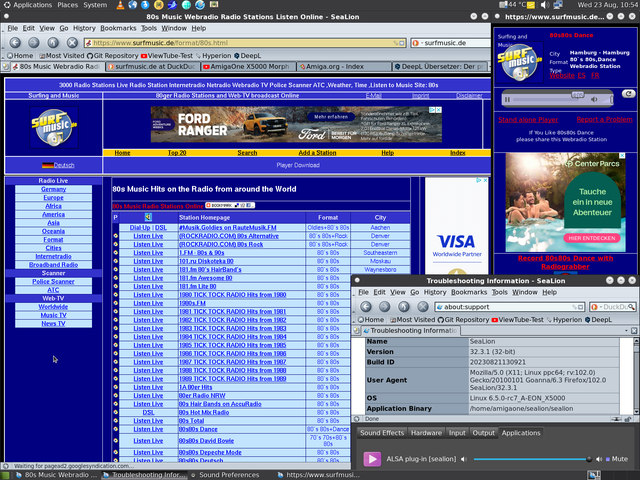
Task: Click Forward arrow in Troubleshooting Information window
Action: 384,307
